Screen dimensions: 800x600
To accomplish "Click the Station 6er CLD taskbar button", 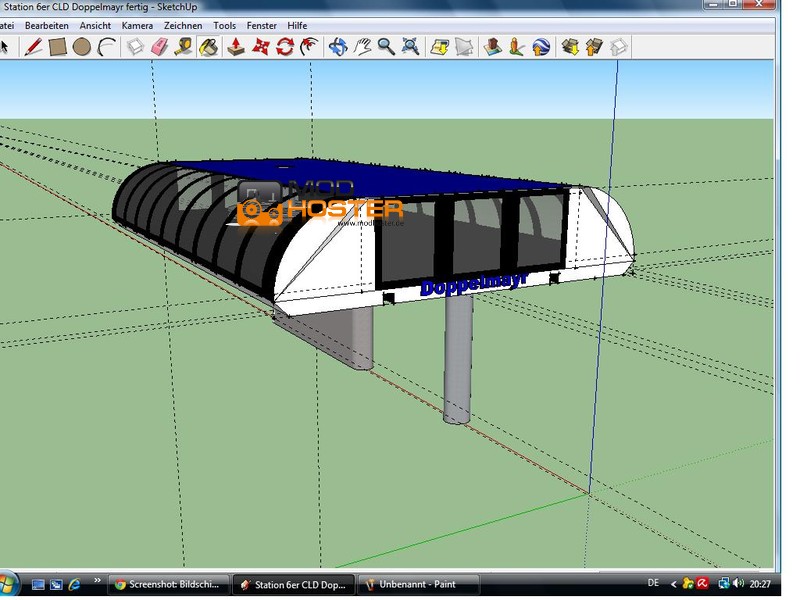I will click(294, 584).
